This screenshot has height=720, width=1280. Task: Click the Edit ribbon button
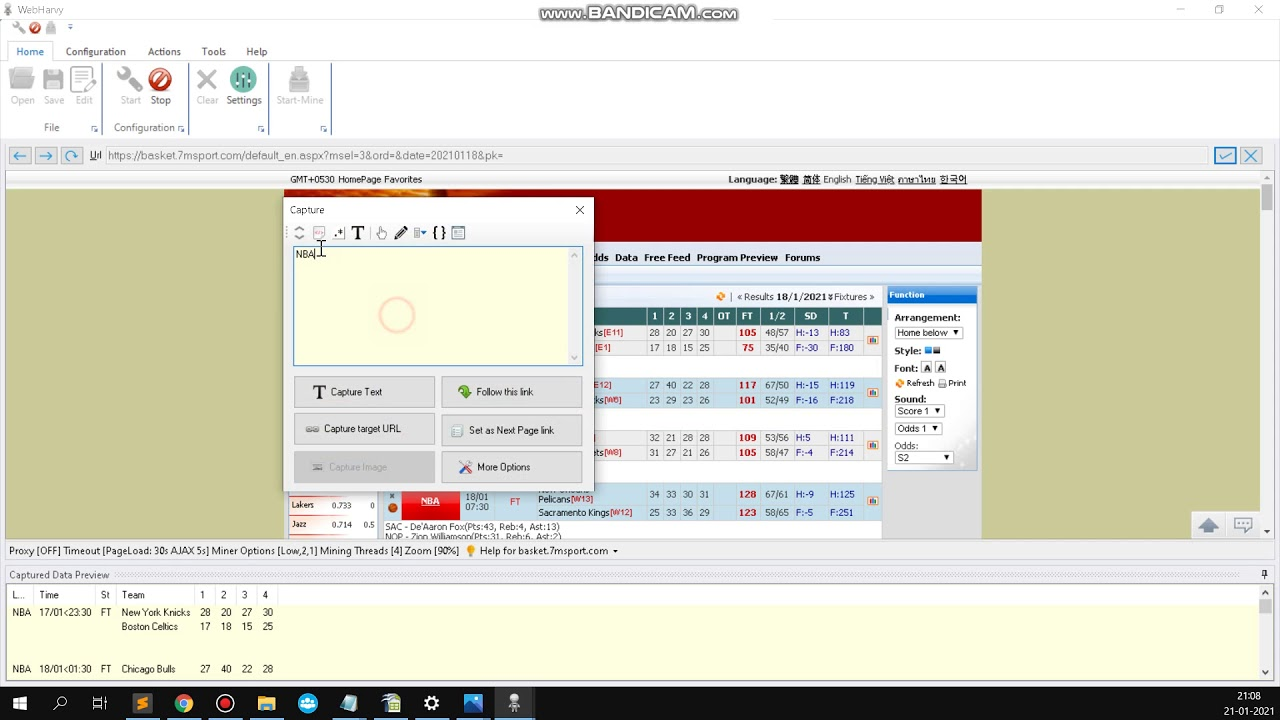pyautogui.click(x=84, y=86)
